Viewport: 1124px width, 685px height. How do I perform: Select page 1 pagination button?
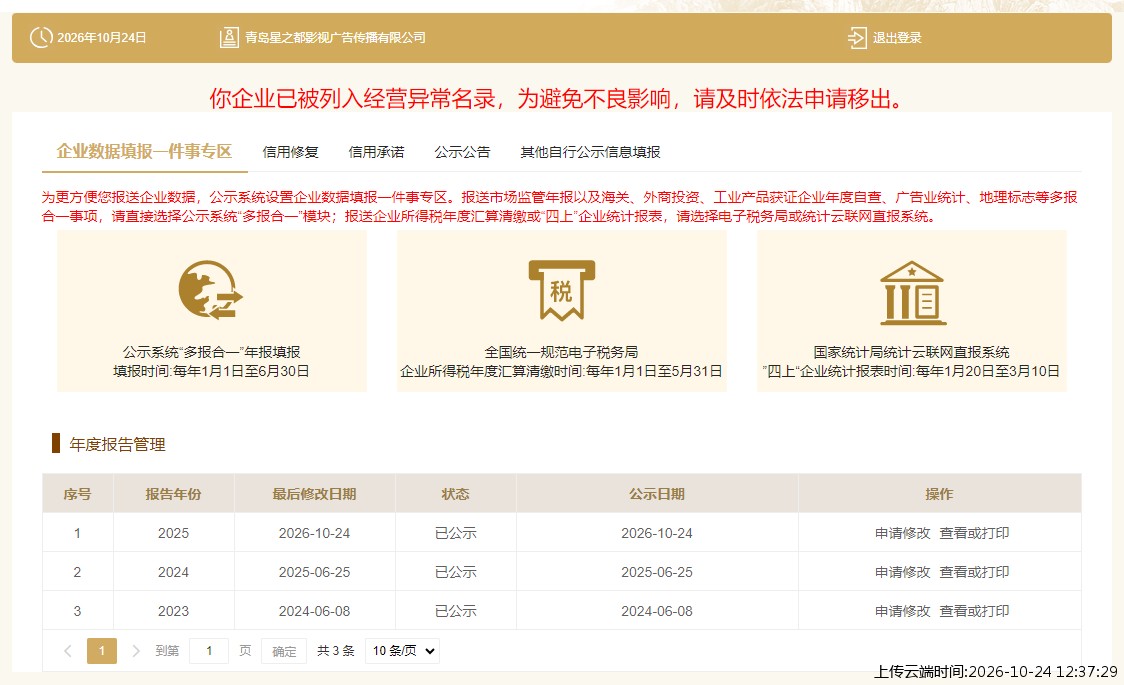pyautogui.click(x=102, y=651)
